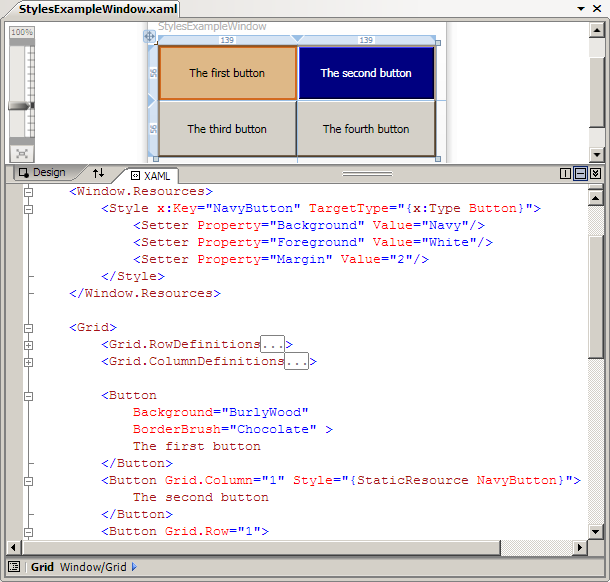Select the StylesExampleWindow.xaml document tab
The height and width of the screenshot is (582, 610).
97,9
